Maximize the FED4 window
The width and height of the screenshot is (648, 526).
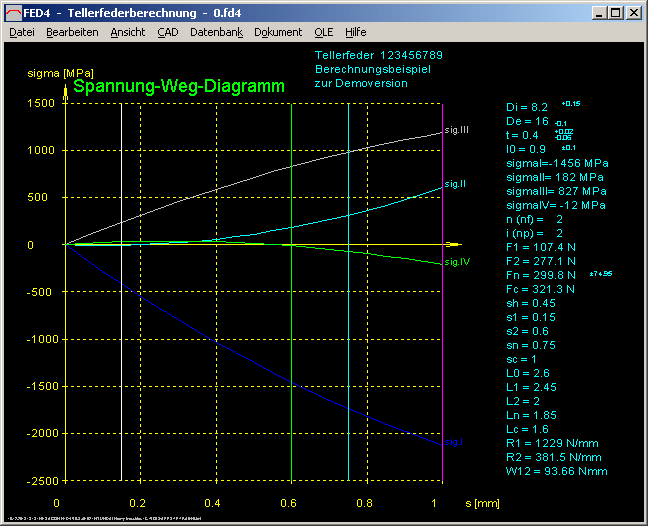pos(615,12)
